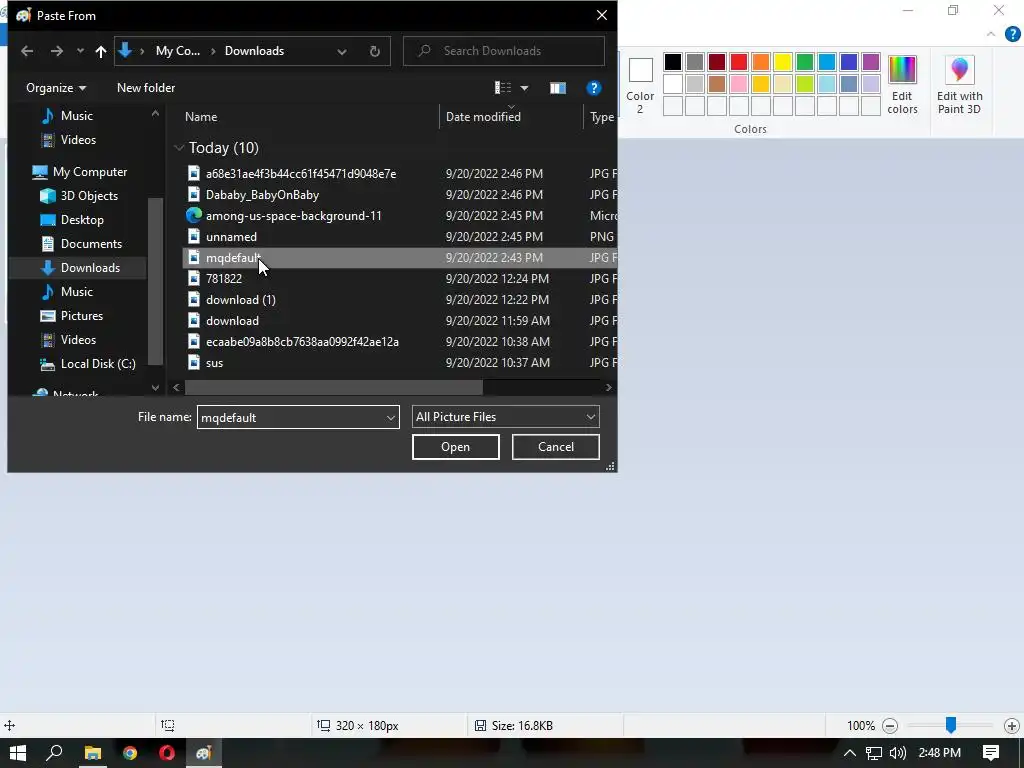Open Desktop in navigation pane
This screenshot has width=1024, height=768.
[82, 220]
